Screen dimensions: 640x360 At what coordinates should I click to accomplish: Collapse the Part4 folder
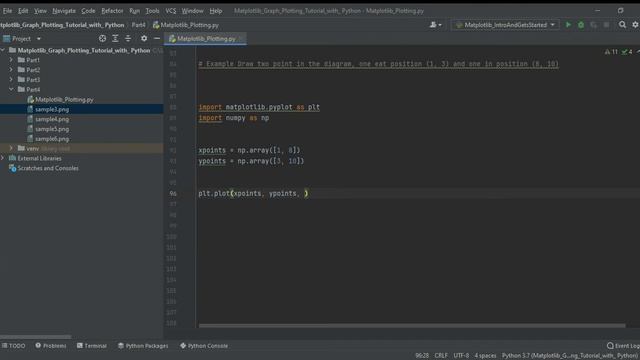tap(11, 89)
